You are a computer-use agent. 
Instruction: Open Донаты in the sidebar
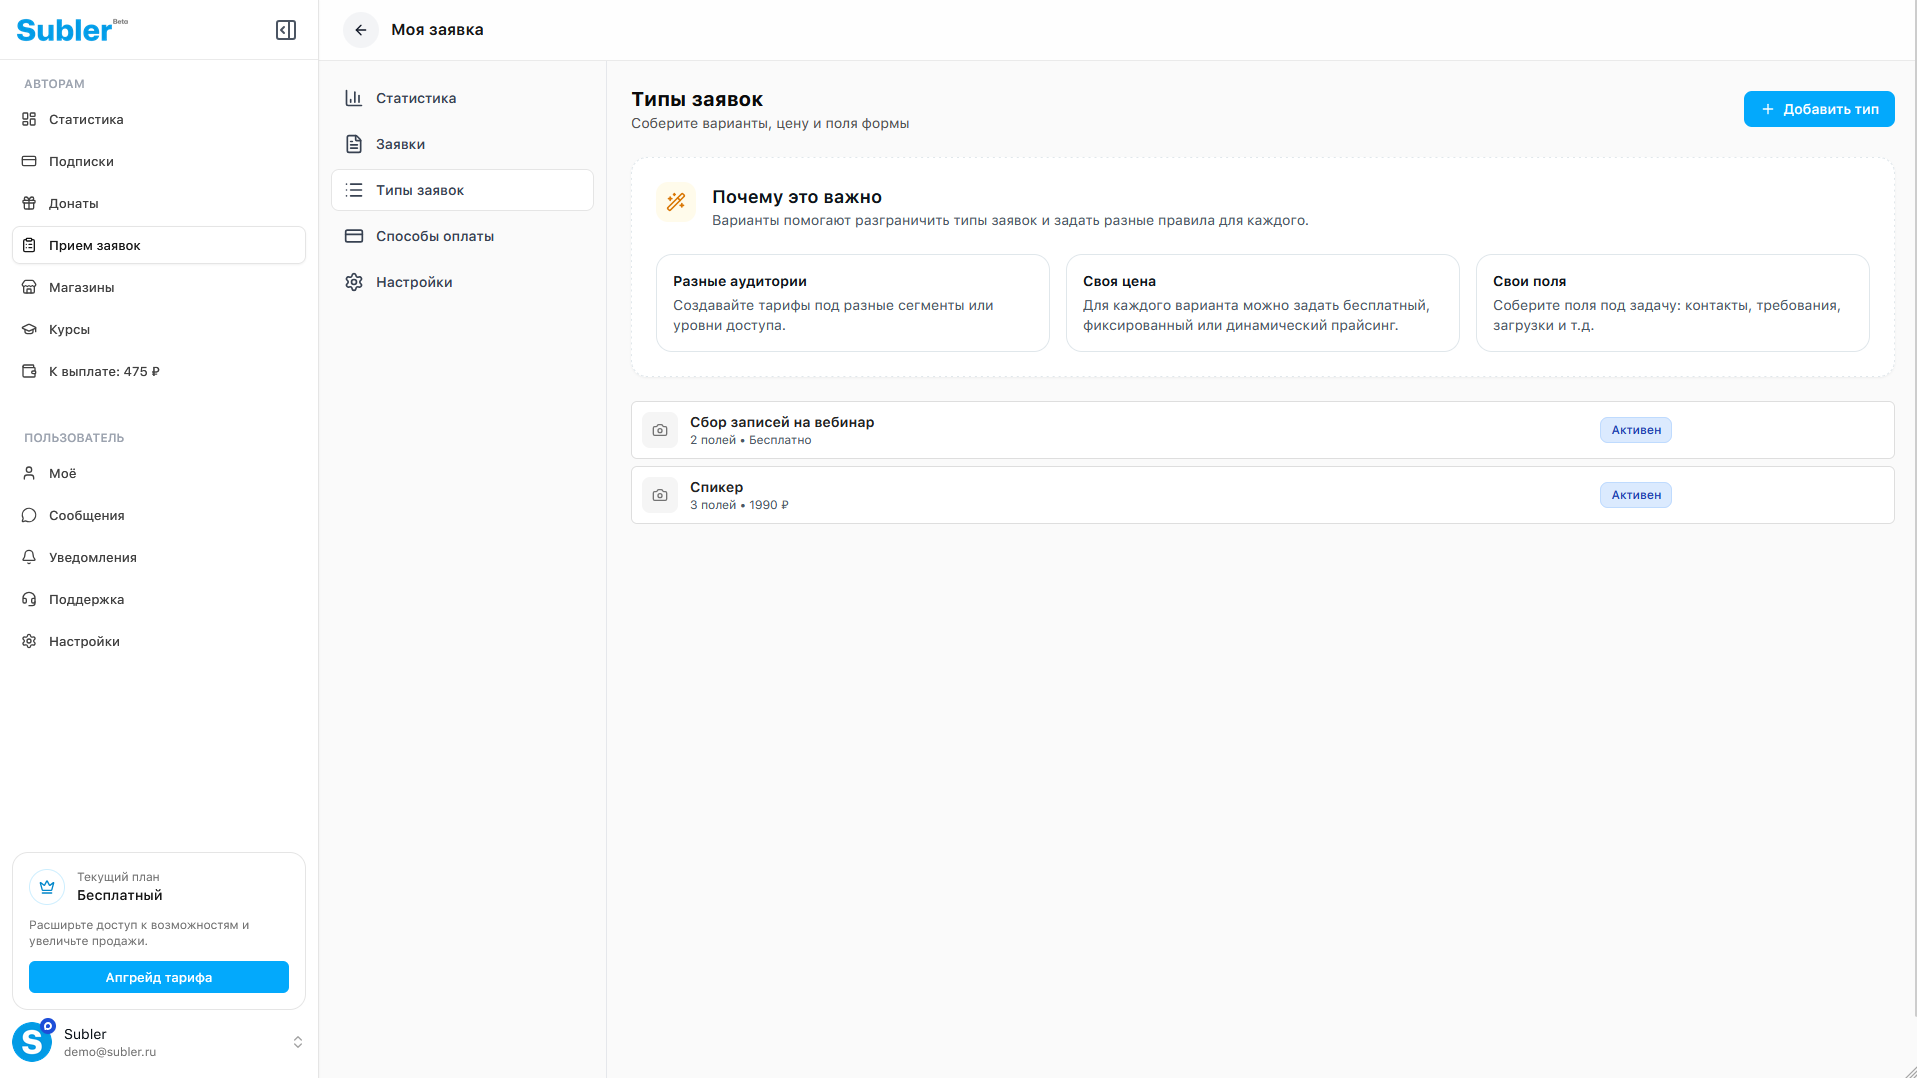click(74, 203)
